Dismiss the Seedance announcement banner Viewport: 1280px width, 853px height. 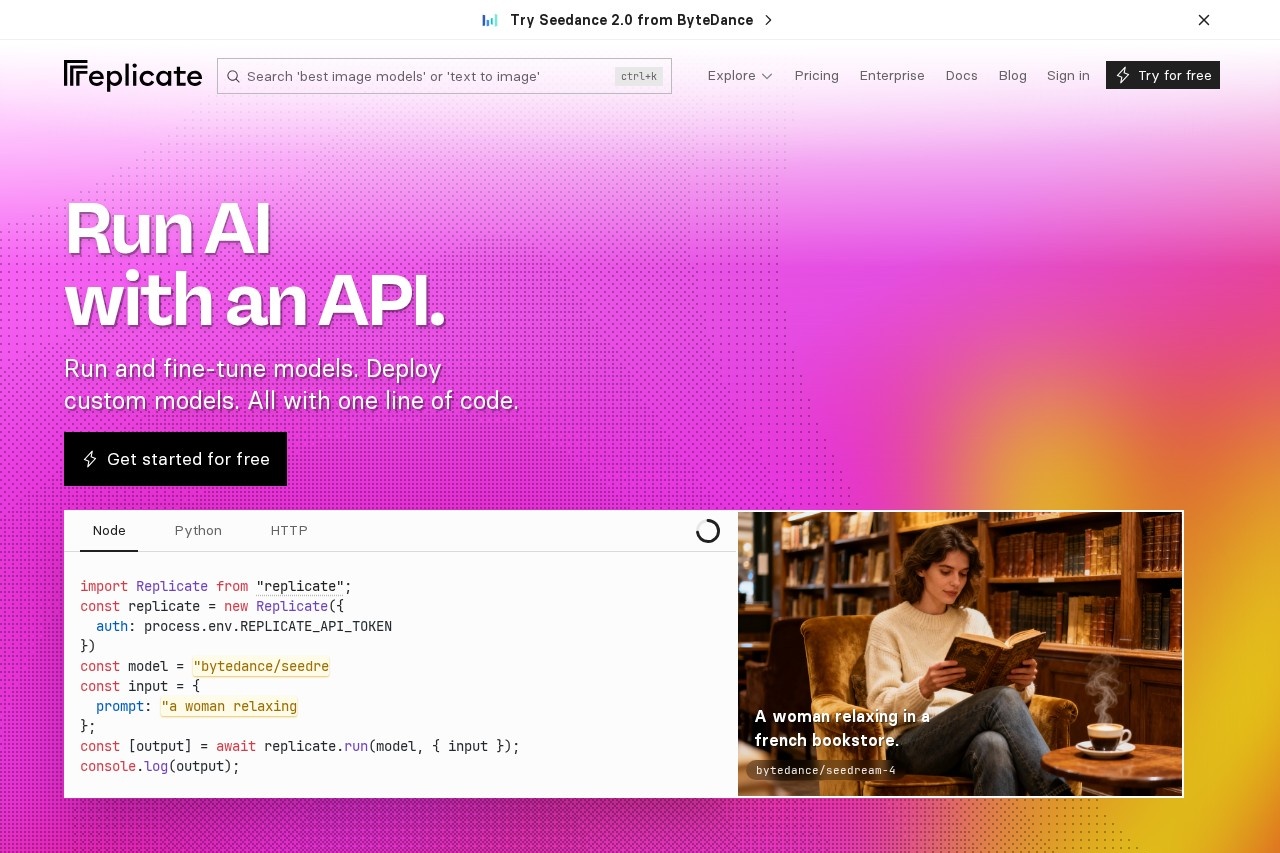1204,20
